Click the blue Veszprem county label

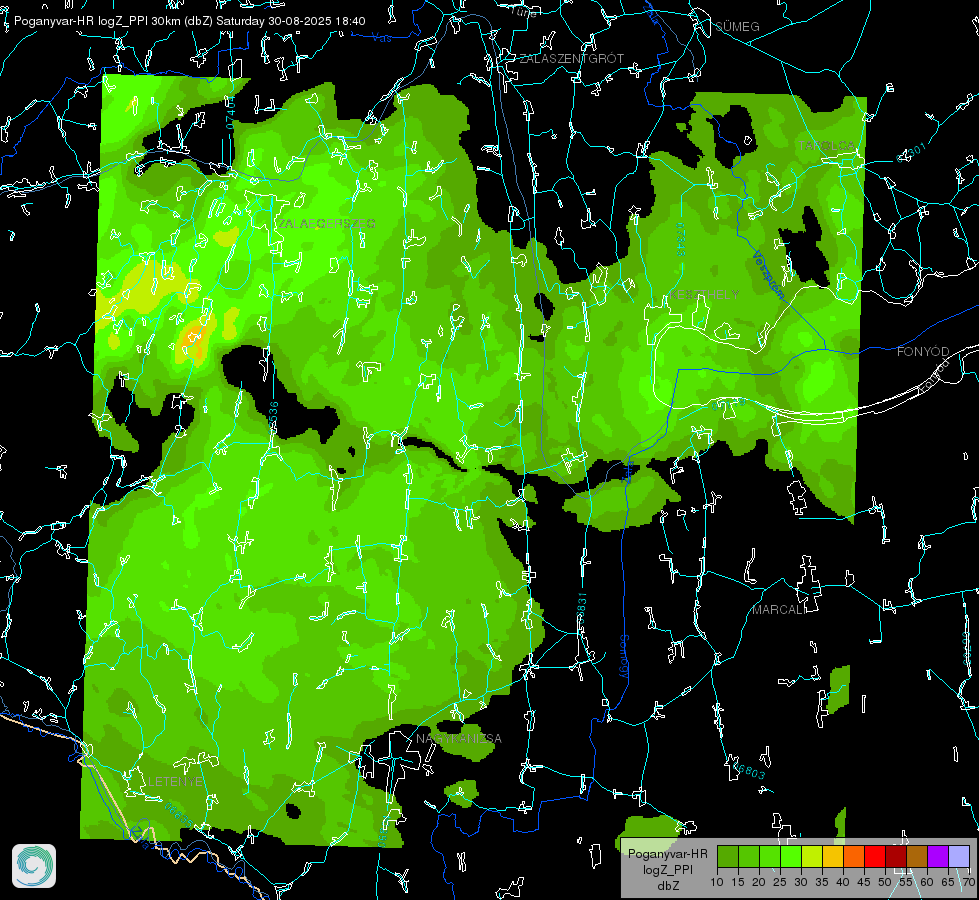[x=767, y=275]
